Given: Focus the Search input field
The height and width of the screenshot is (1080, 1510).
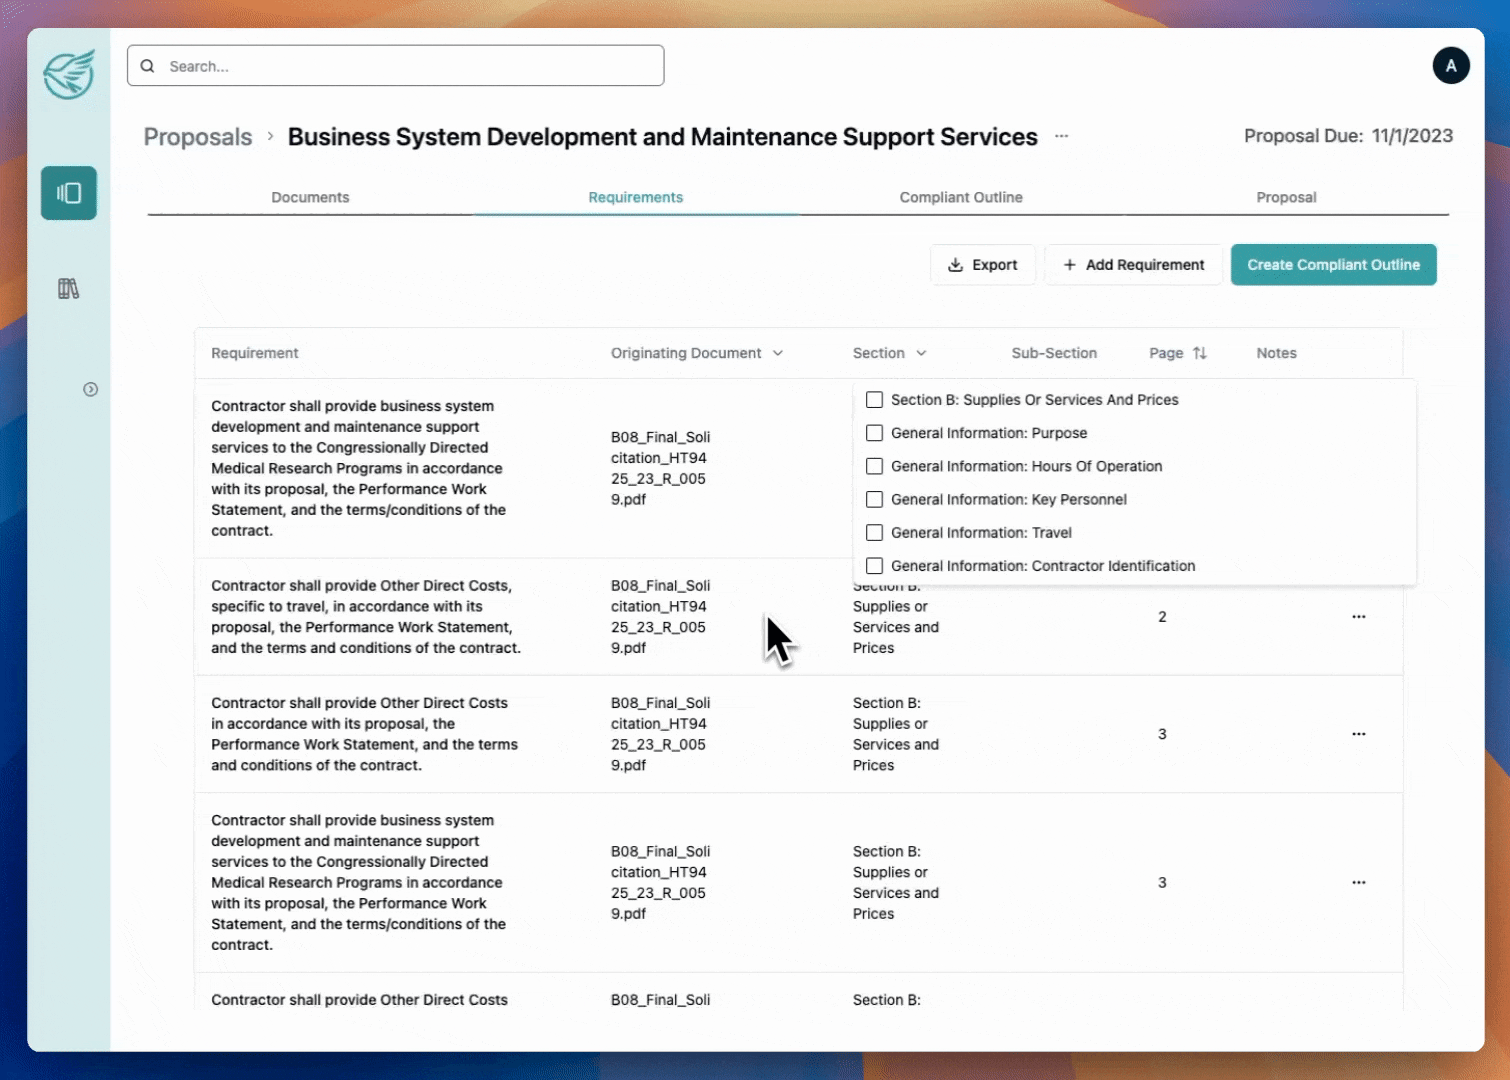Looking at the screenshot, I should tap(396, 66).
